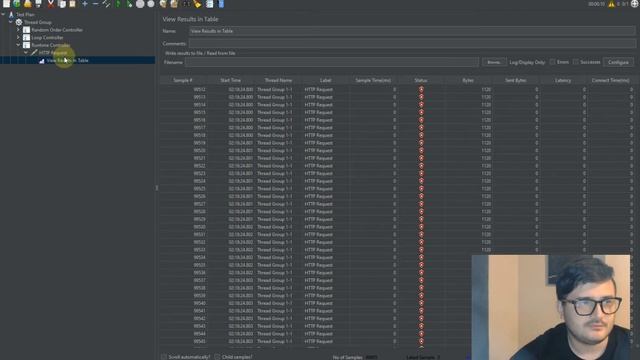Click the green Start test icon

pos(118,4)
